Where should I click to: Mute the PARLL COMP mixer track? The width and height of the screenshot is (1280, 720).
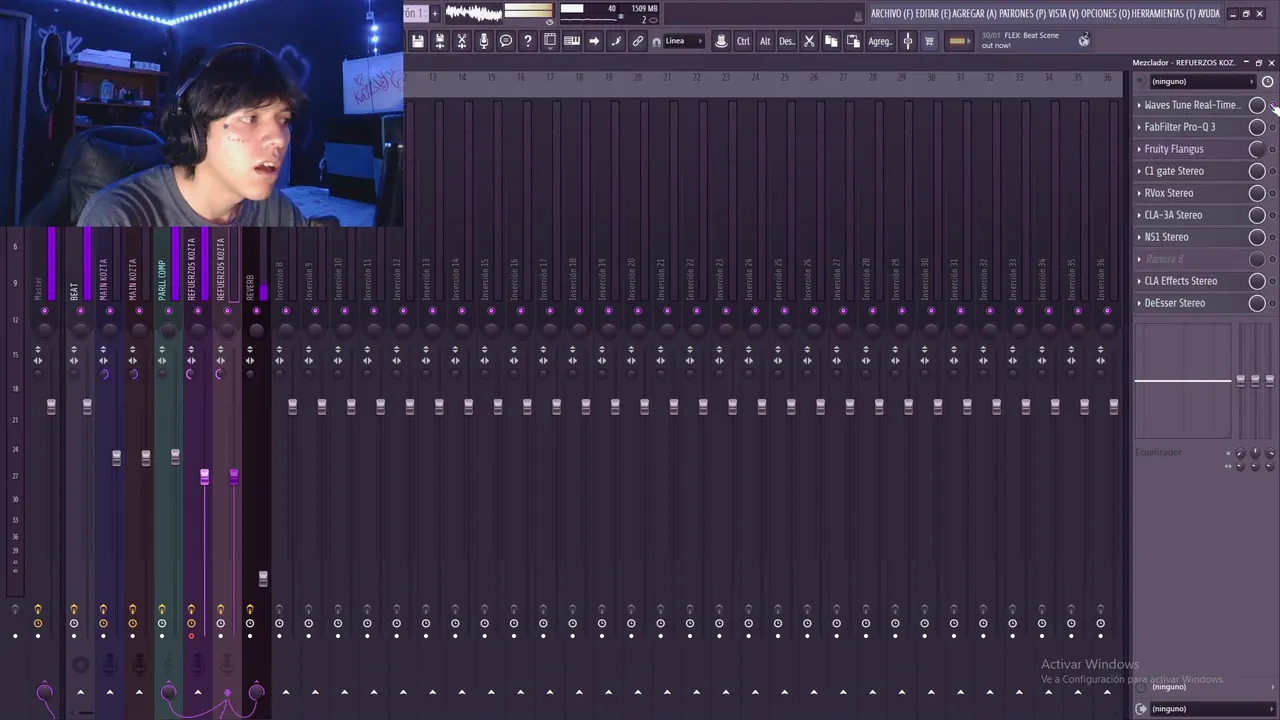168,311
